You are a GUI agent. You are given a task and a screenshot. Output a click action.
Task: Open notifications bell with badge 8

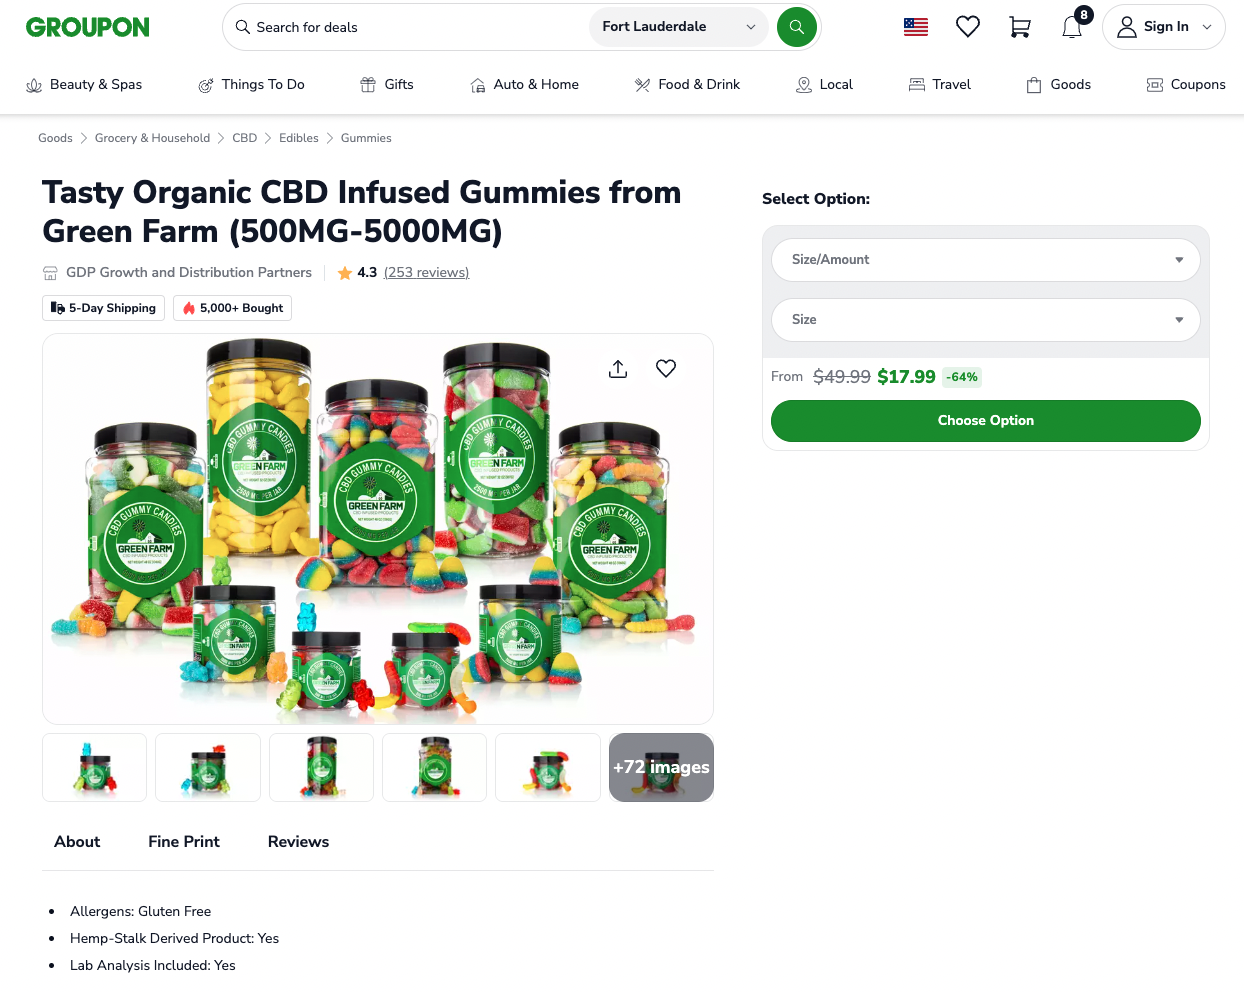(1072, 27)
